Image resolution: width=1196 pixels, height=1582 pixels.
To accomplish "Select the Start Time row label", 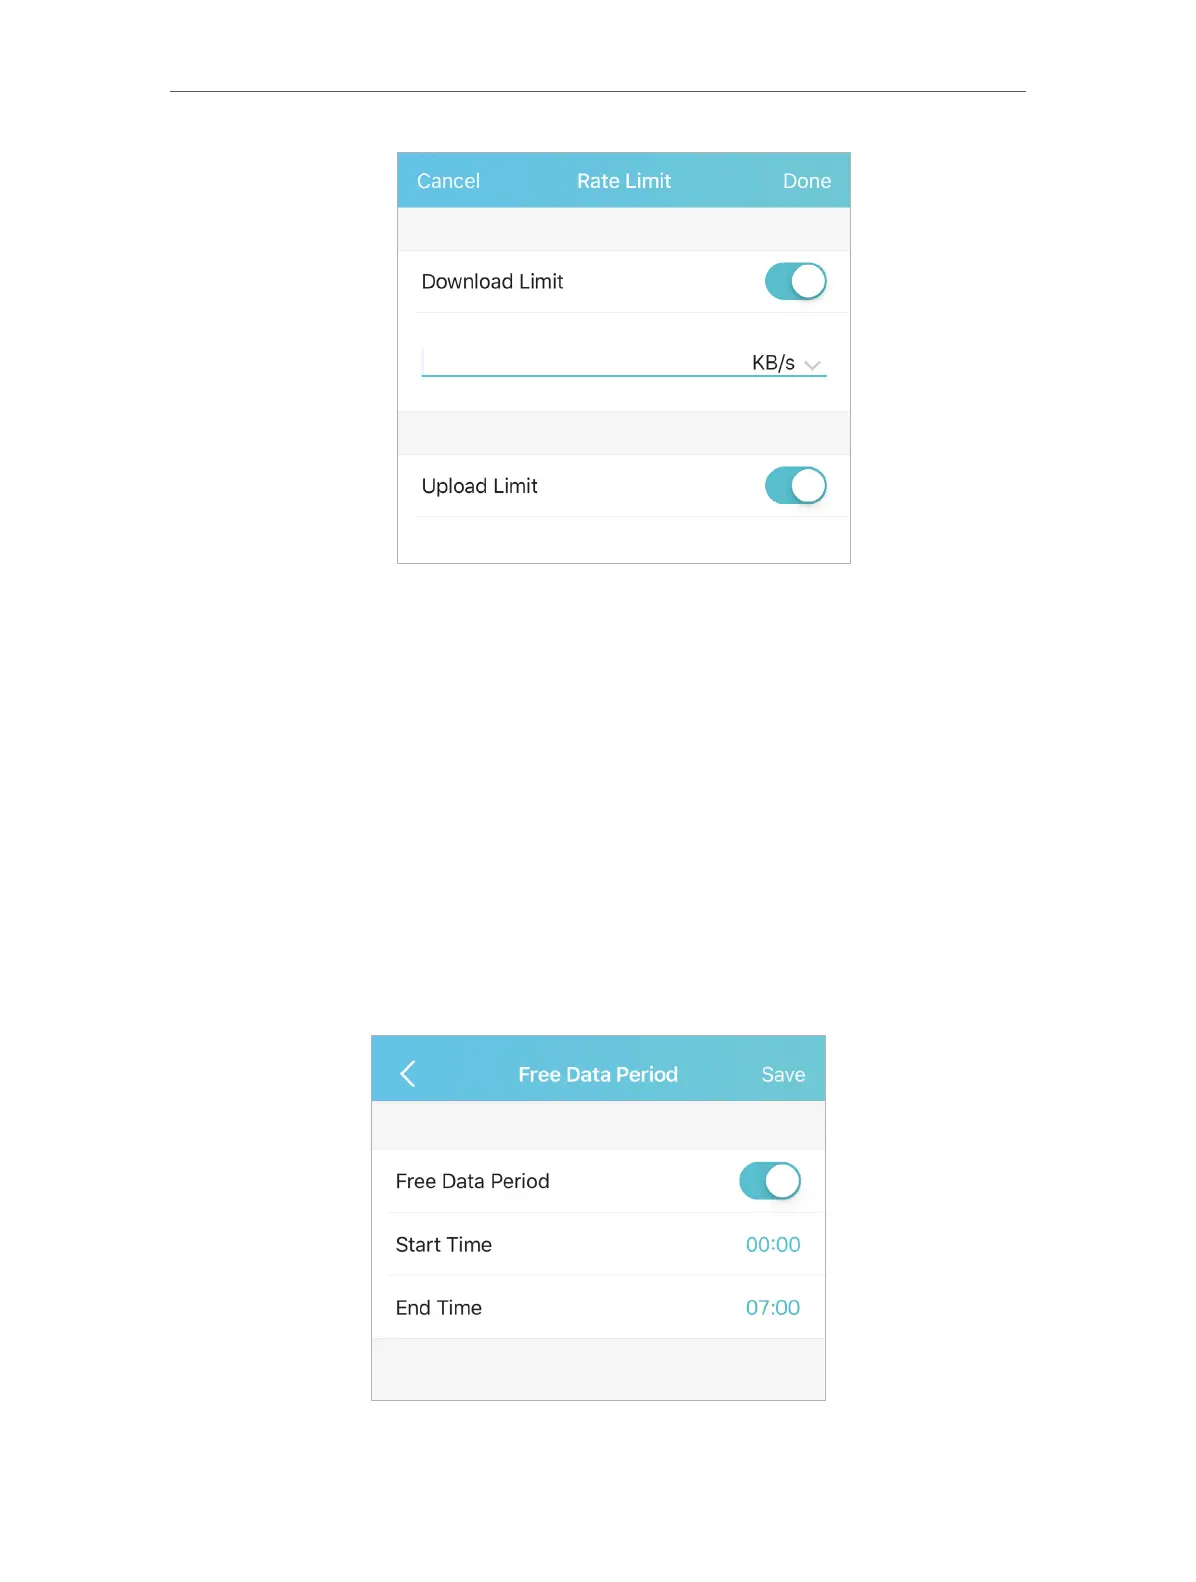I will point(444,1245).
